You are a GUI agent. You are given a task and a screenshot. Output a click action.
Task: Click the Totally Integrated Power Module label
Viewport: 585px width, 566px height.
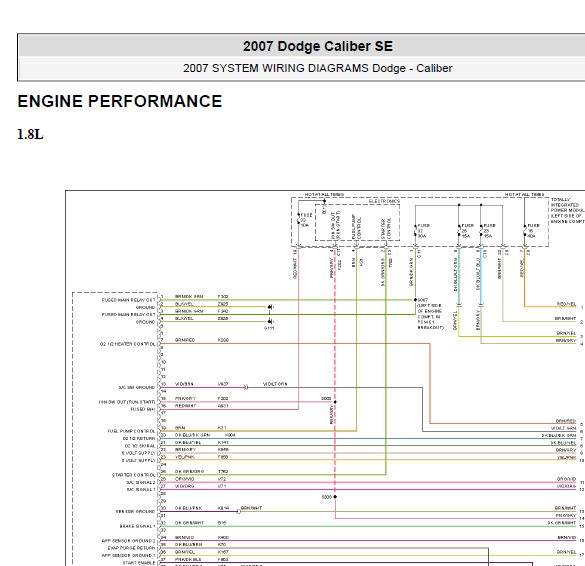pyautogui.click(x=567, y=210)
